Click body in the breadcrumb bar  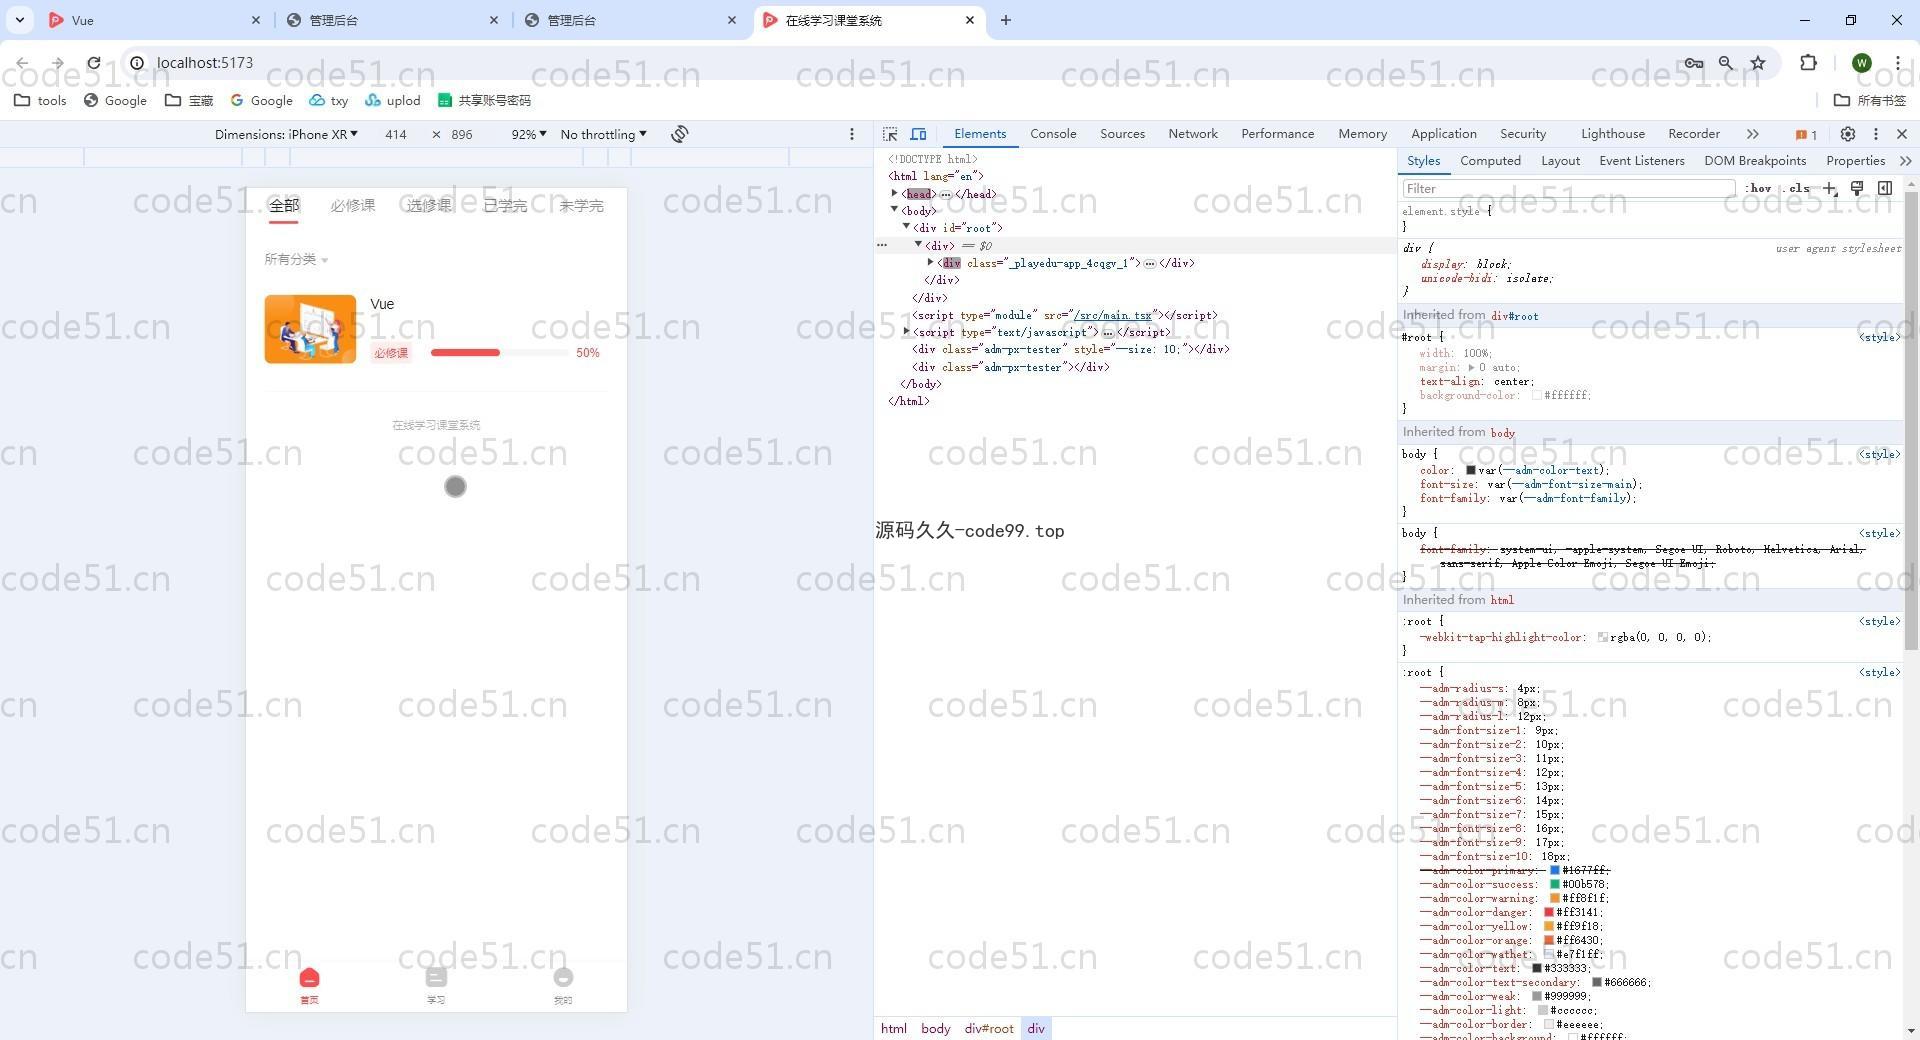(x=935, y=1028)
